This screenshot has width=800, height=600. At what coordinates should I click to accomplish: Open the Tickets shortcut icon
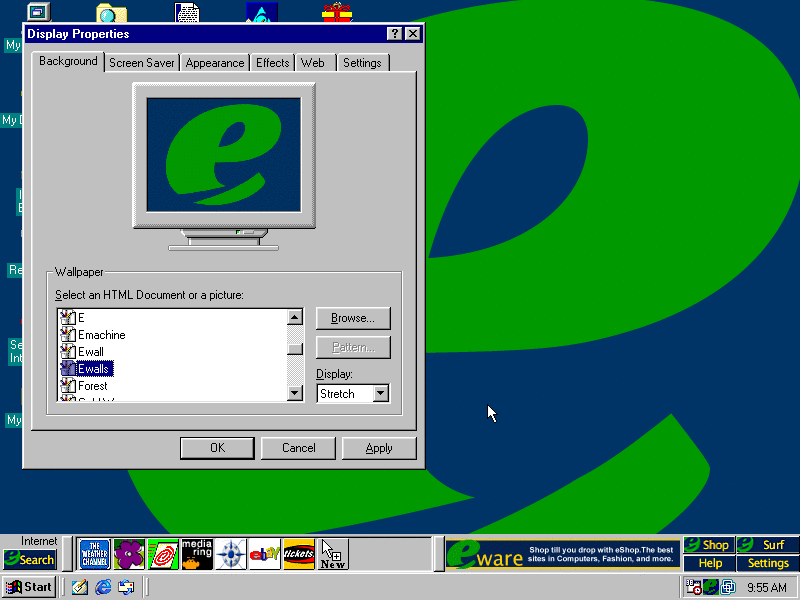[299, 554]
